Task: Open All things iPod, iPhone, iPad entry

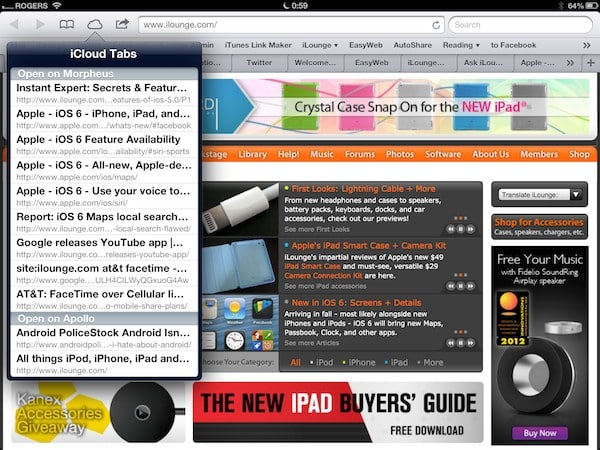Action: (104, 364)
